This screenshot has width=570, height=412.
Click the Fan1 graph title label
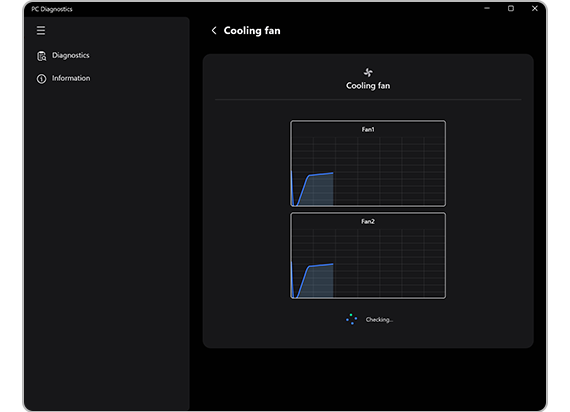[x=368, y=129]
